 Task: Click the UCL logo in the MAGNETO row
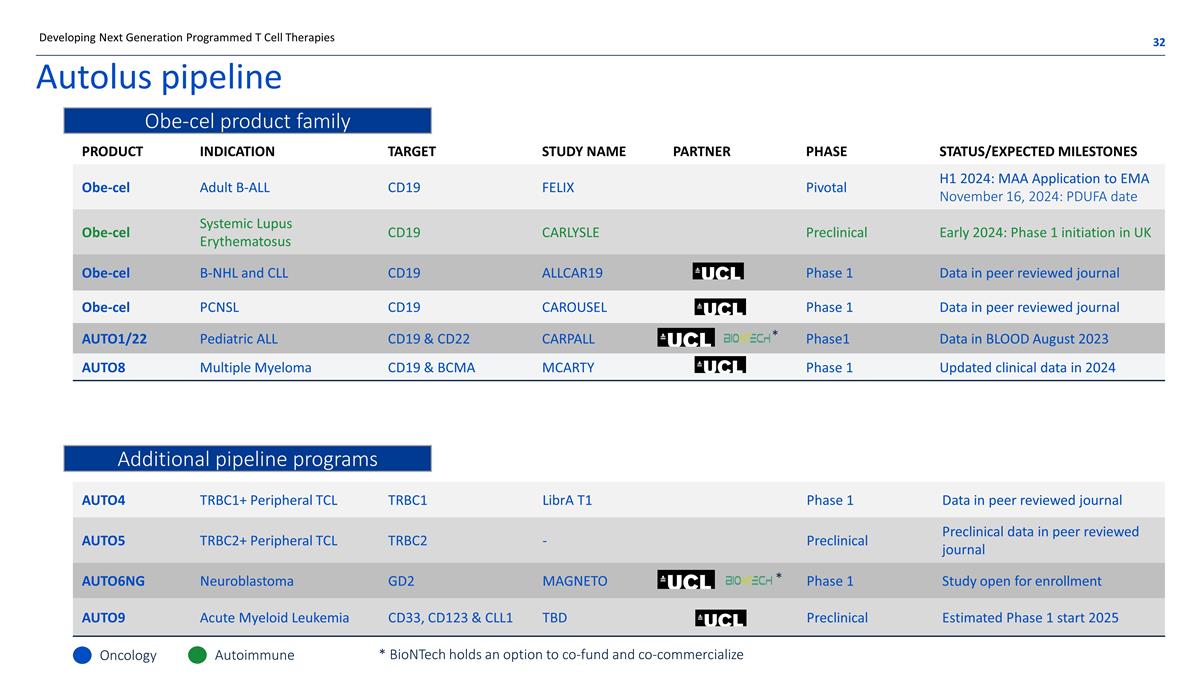(x=686, y=580)
